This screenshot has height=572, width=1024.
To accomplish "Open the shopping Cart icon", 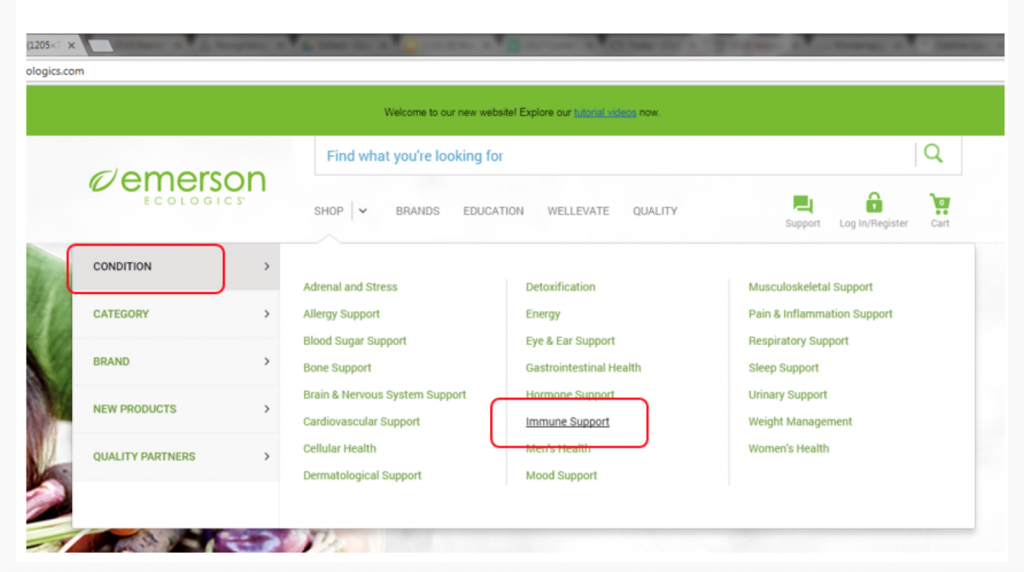I will tap(940, 204).
